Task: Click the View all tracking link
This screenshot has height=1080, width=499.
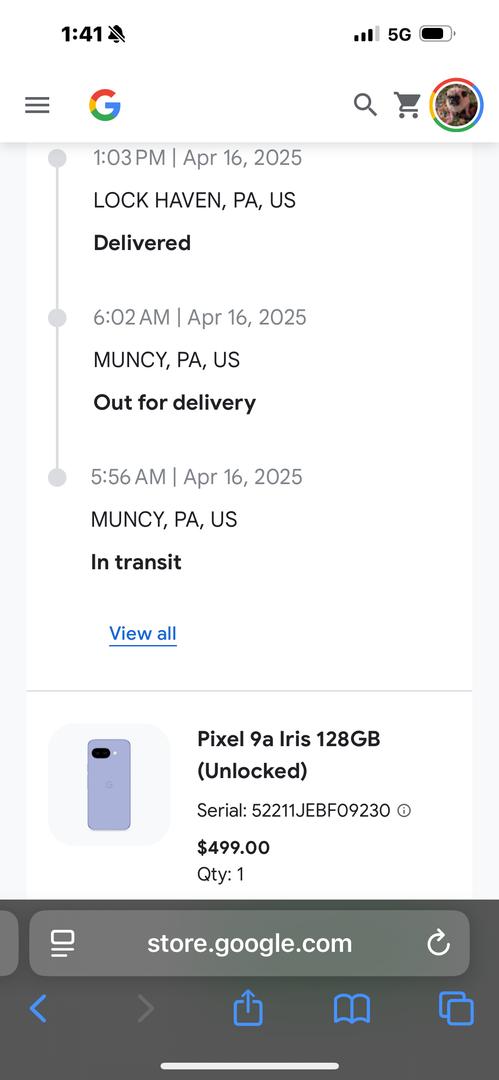Action: click(x=143, y=634)
